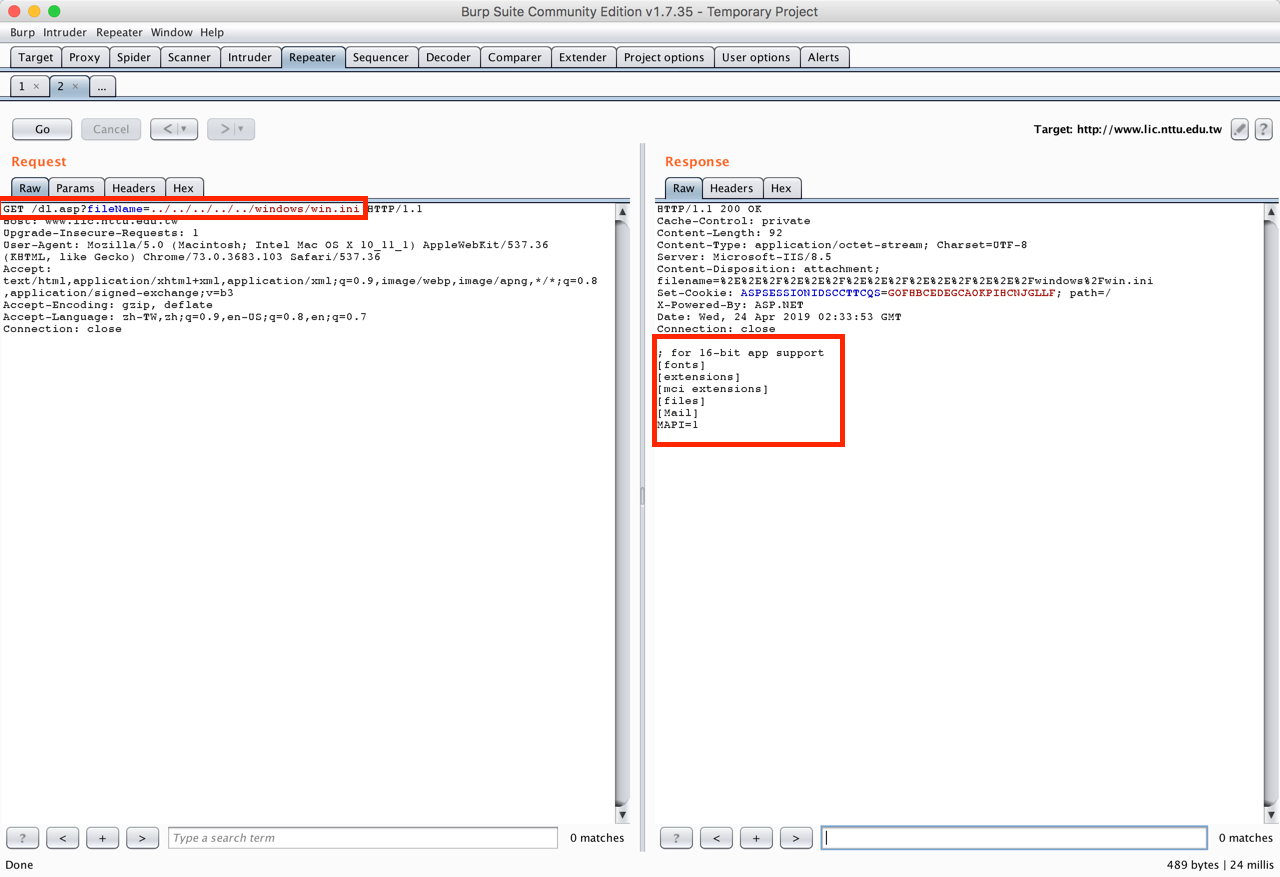Select Repeater request tab 2
Screen dimensions: 1280x877
(60, 87)
